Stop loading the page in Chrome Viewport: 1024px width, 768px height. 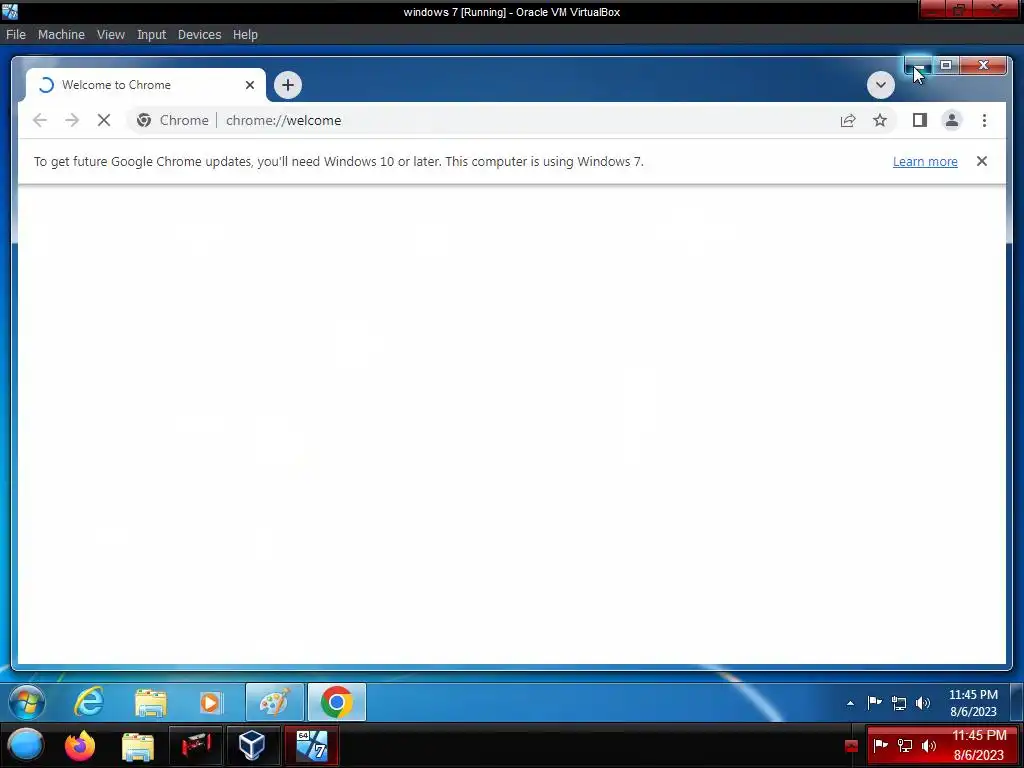104,120
